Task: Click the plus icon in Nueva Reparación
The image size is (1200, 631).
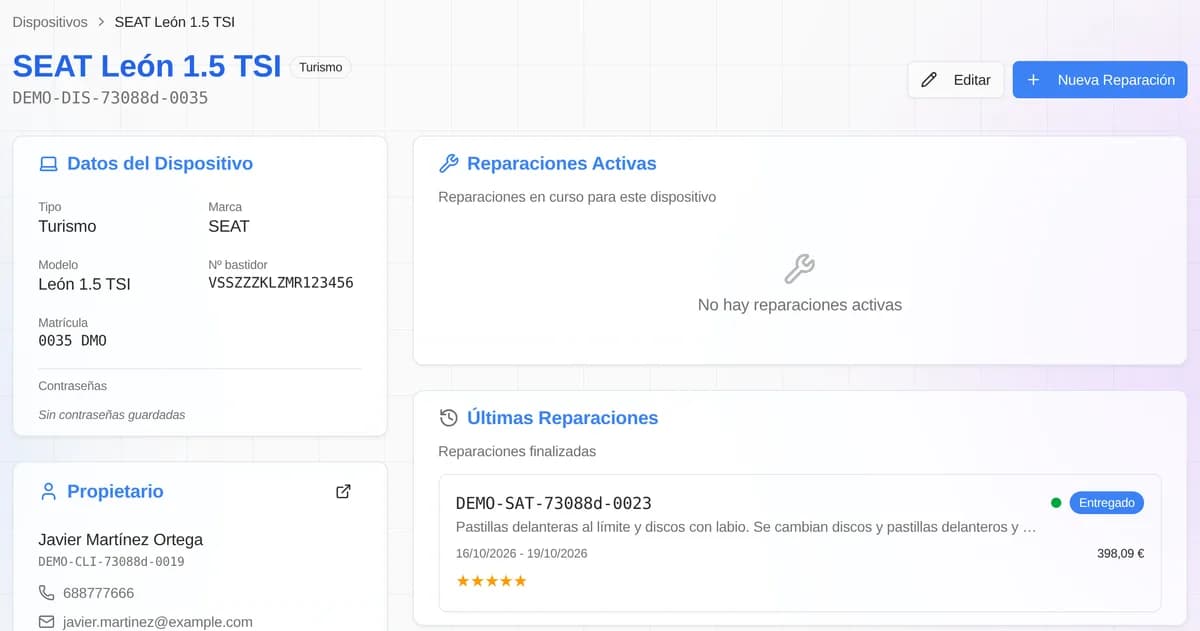Action: click(x=1034, y=80)
